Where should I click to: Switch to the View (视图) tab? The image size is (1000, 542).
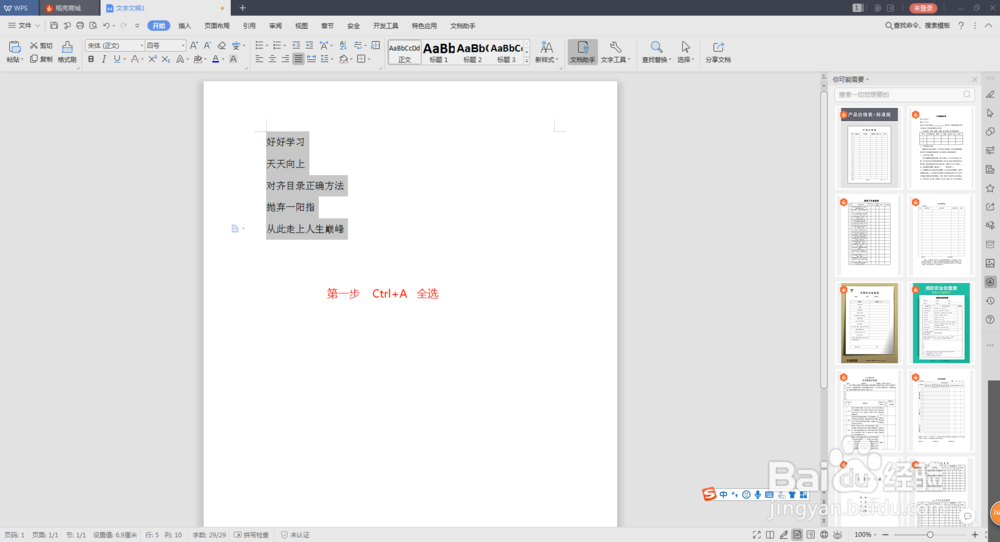coord(301,26)
